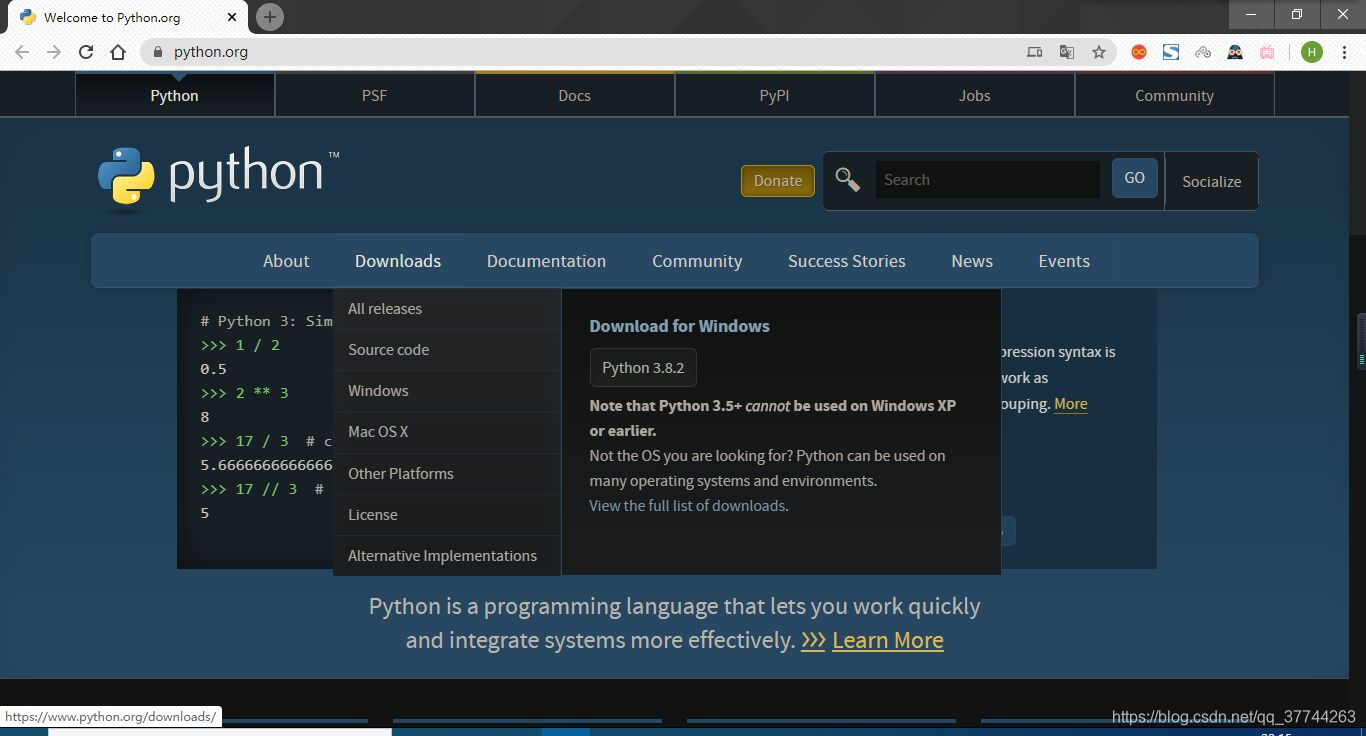Choose All releases in Downloads menu
This screenshot has height=736, width=1366.
[x=447, y=309]
